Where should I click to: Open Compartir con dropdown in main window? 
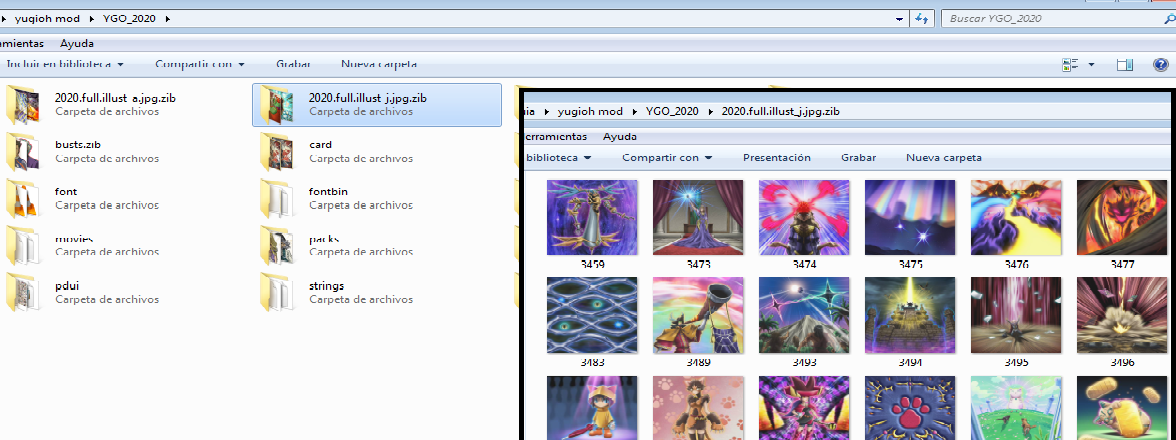pyautogui.click(x=200, y=64)
